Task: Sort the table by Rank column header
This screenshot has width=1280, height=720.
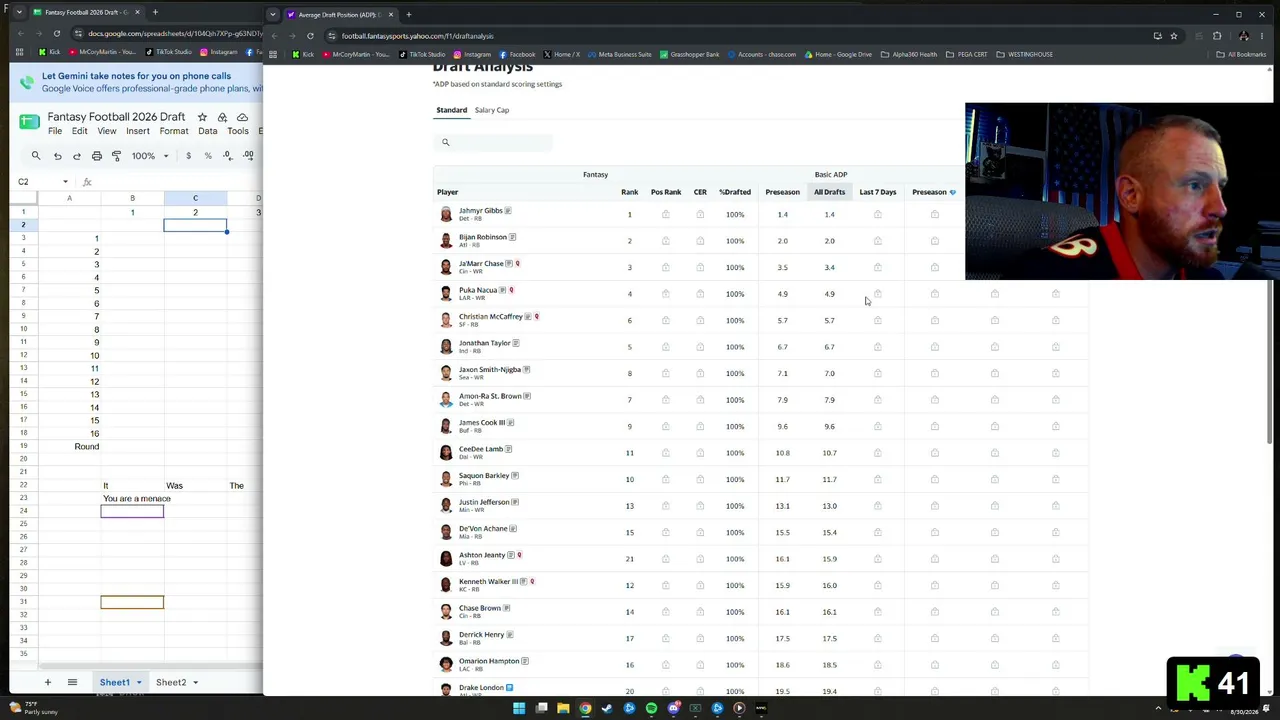Action: tap(630, 192)
